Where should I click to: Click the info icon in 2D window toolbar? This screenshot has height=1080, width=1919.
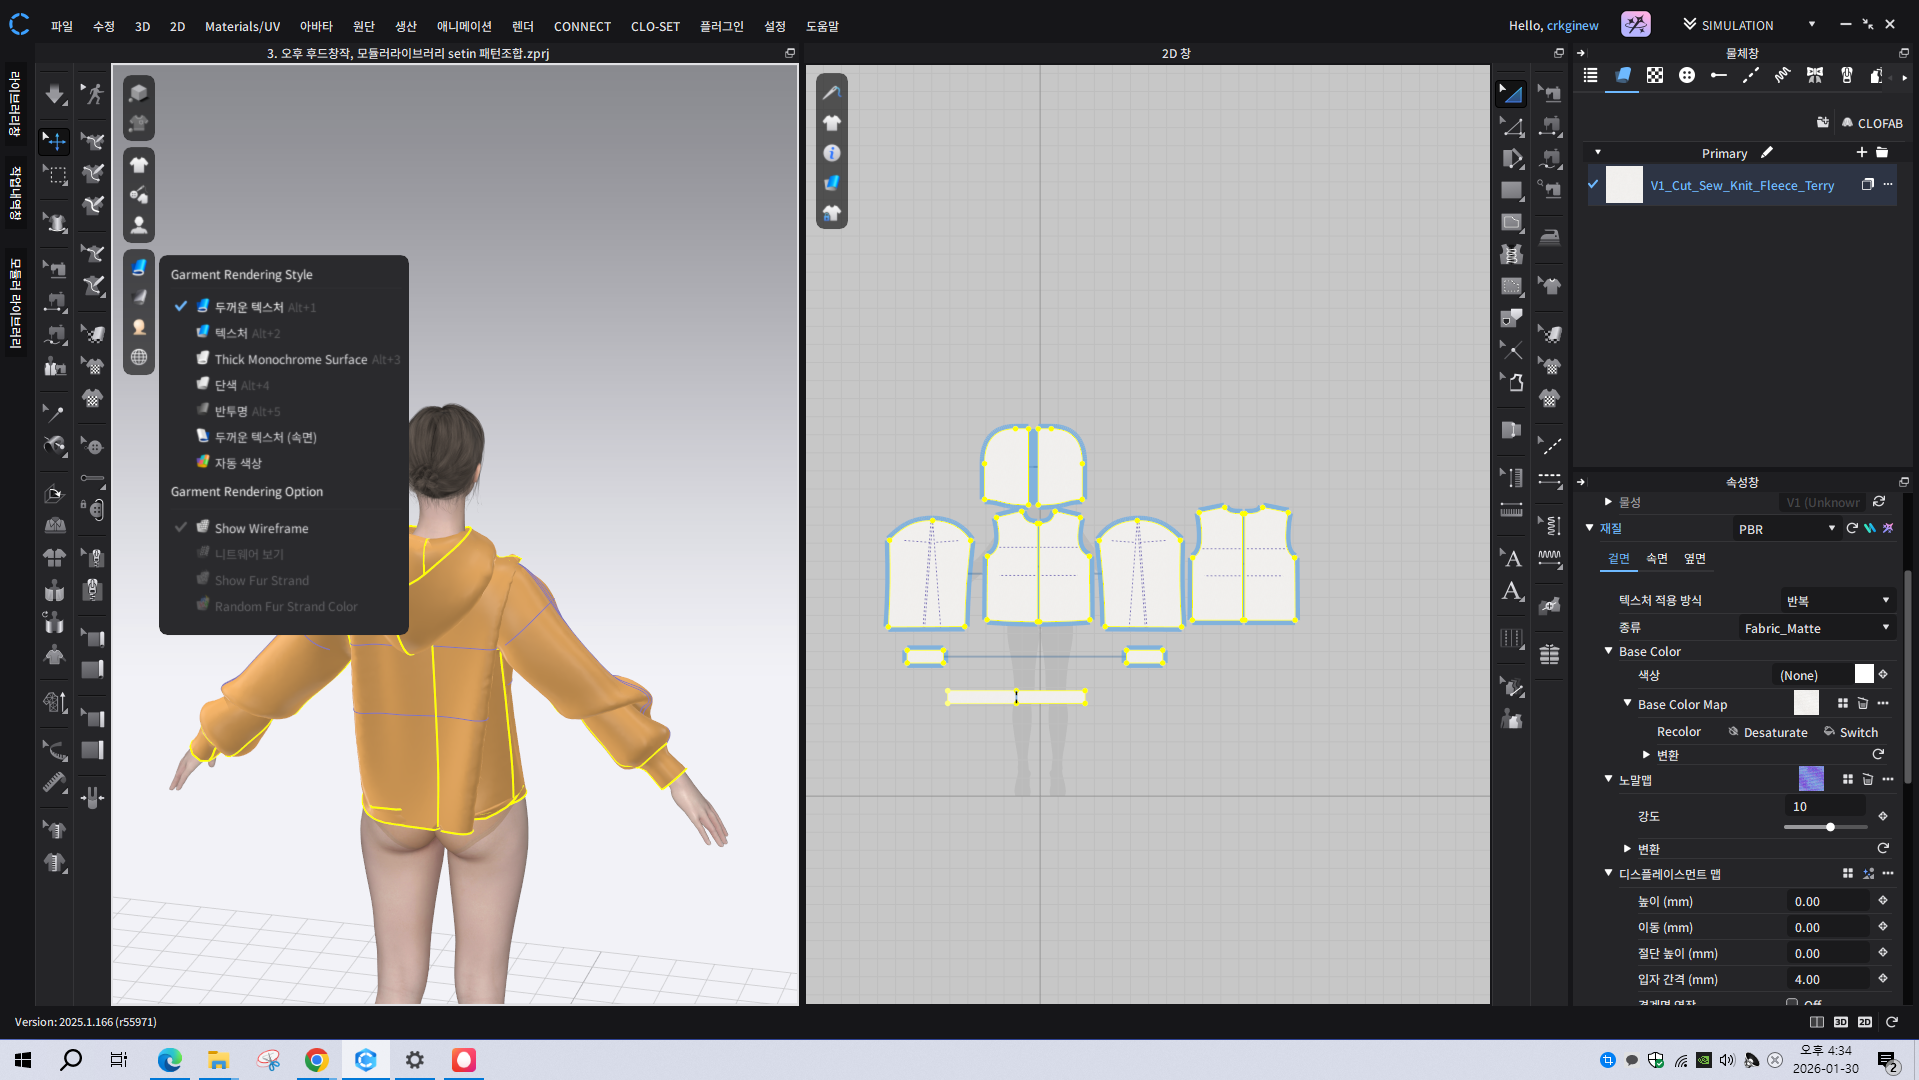tap(831, 153)
